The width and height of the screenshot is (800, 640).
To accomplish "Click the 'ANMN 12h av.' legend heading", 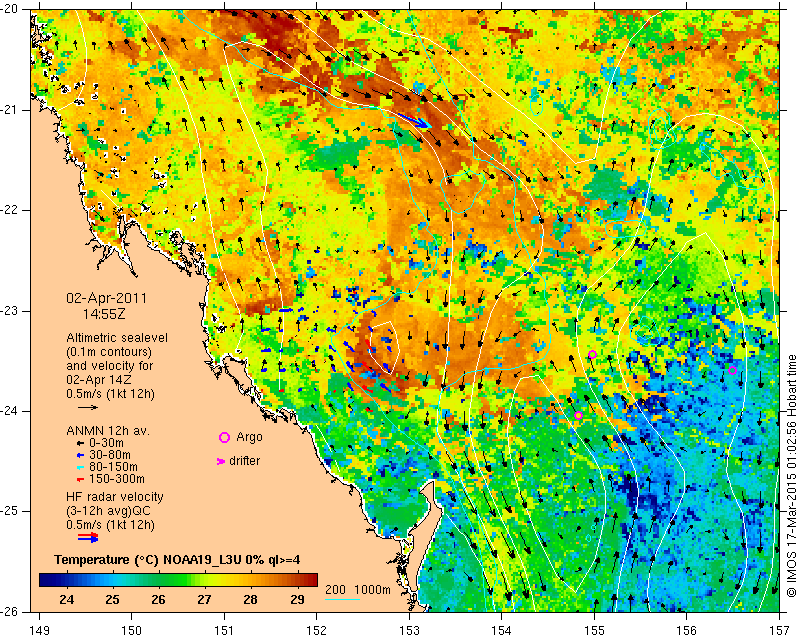I will pyautogui.click(x=108, y=431).
